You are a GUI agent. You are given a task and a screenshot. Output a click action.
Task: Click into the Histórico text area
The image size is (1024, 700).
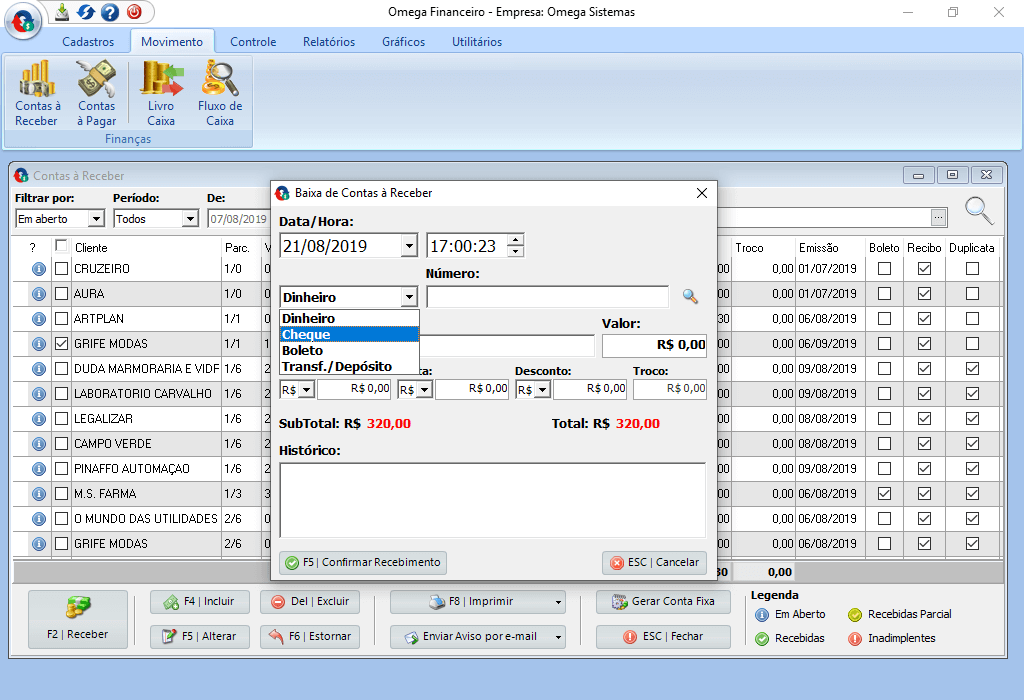[492, 498]
